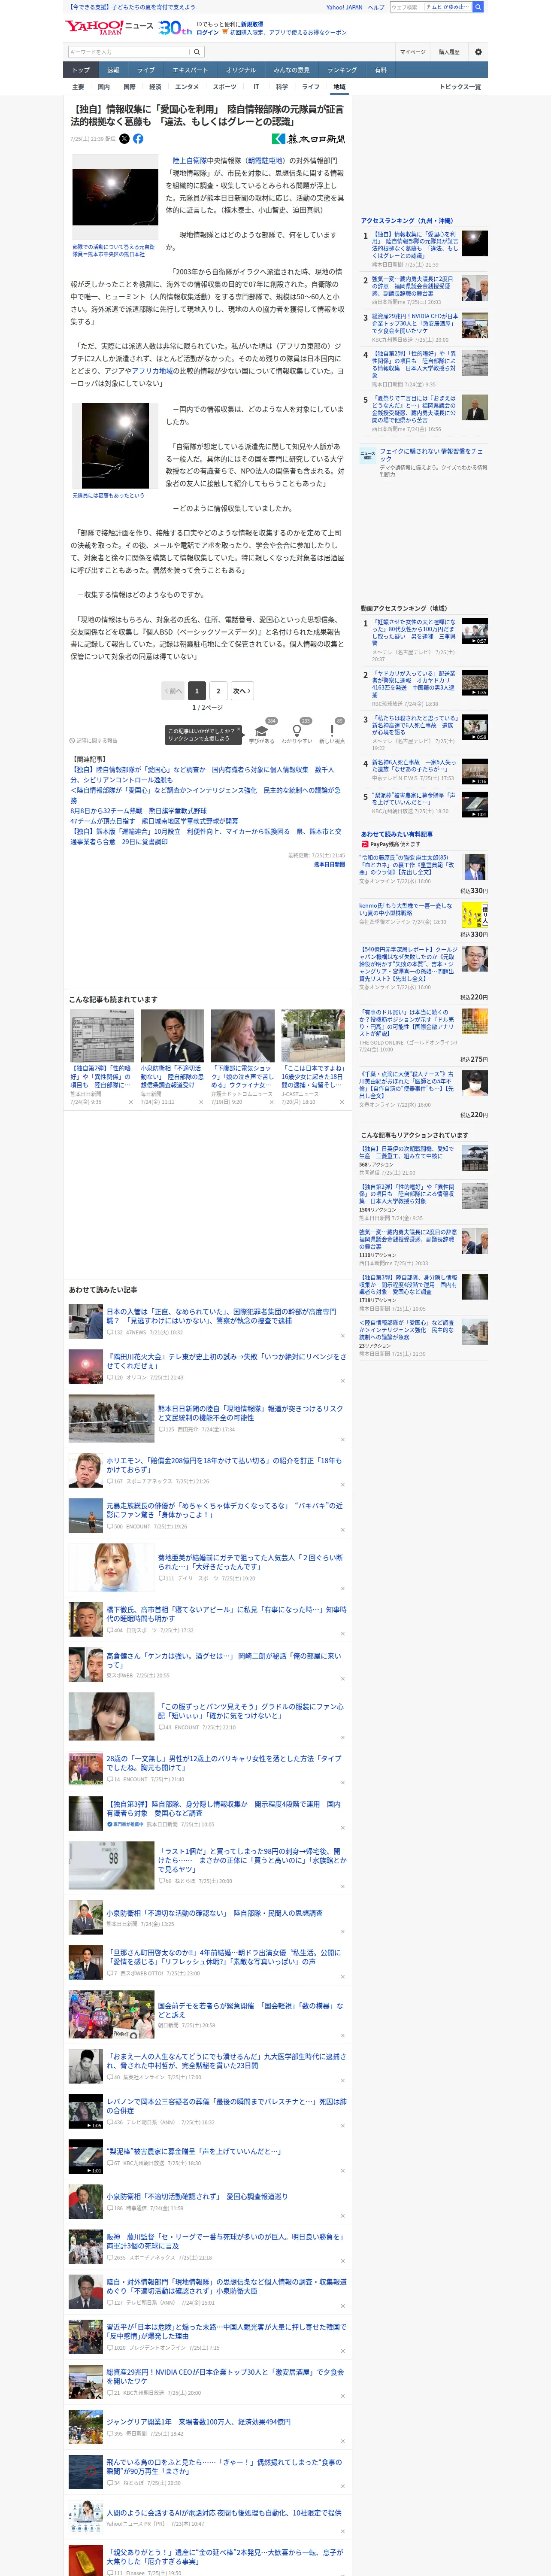Open related link 47チームが頂点目指す
Image resolution: width=551 pixels, height=2576 pixels.
point(154,821)
